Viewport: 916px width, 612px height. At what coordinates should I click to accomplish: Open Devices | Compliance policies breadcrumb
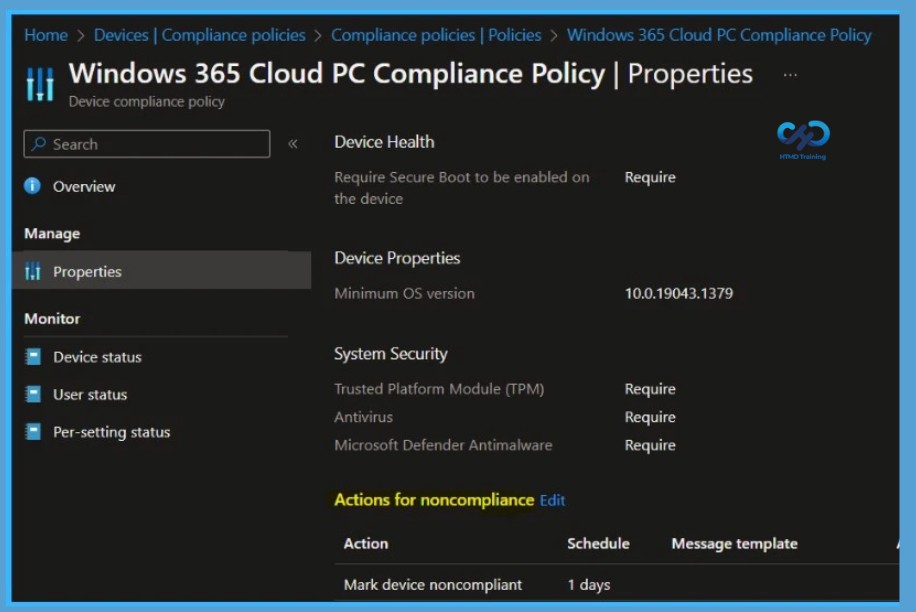pyautogui.click(x=200, y=35)
